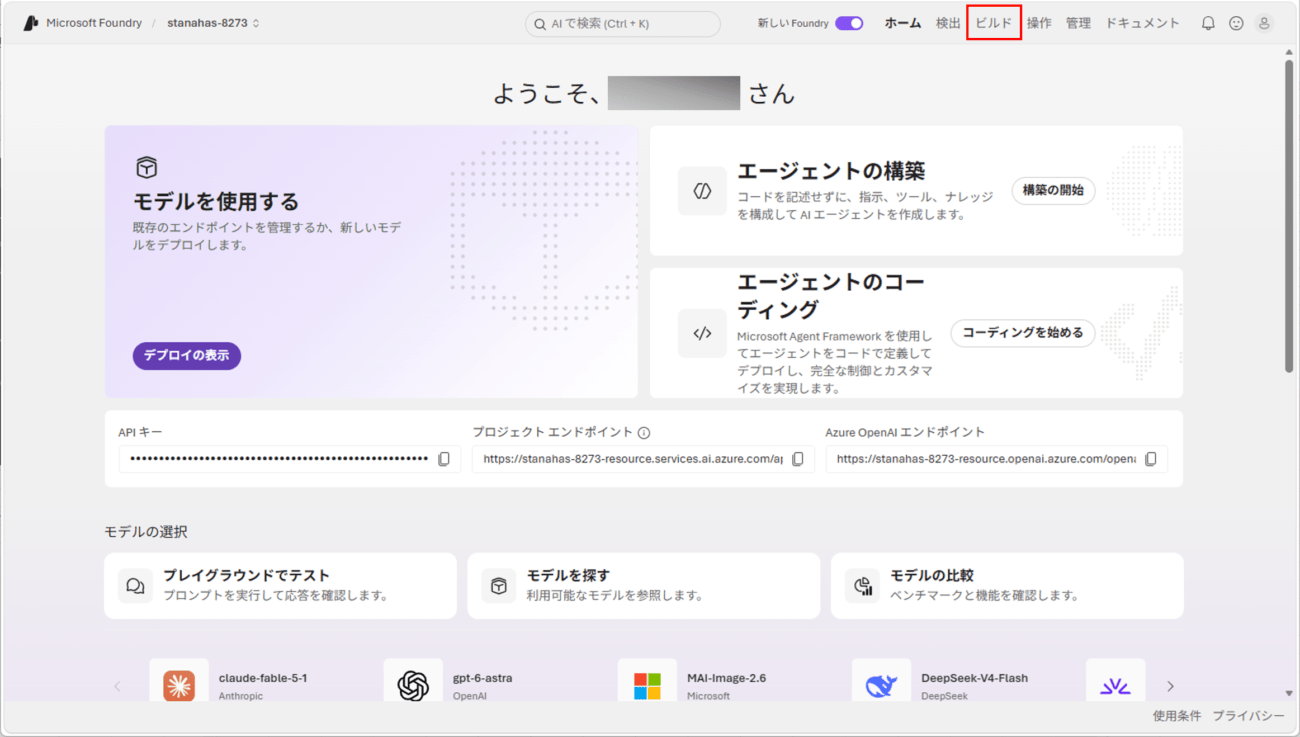This screenshot has width=1300, height=737.
Task: Click the デプロイの表示 button
Action: 187,355
